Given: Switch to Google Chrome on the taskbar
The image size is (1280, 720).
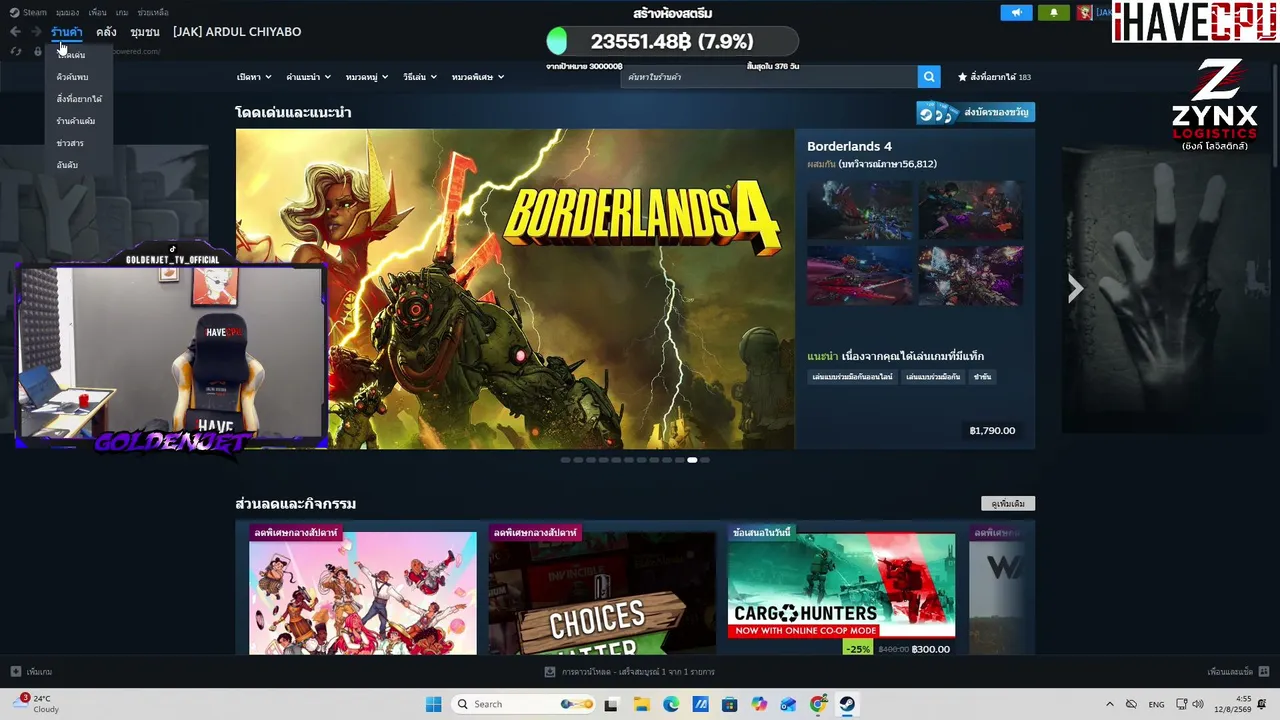Looking at the screenshot, I should pyautogui.click(x=818, y=704).
